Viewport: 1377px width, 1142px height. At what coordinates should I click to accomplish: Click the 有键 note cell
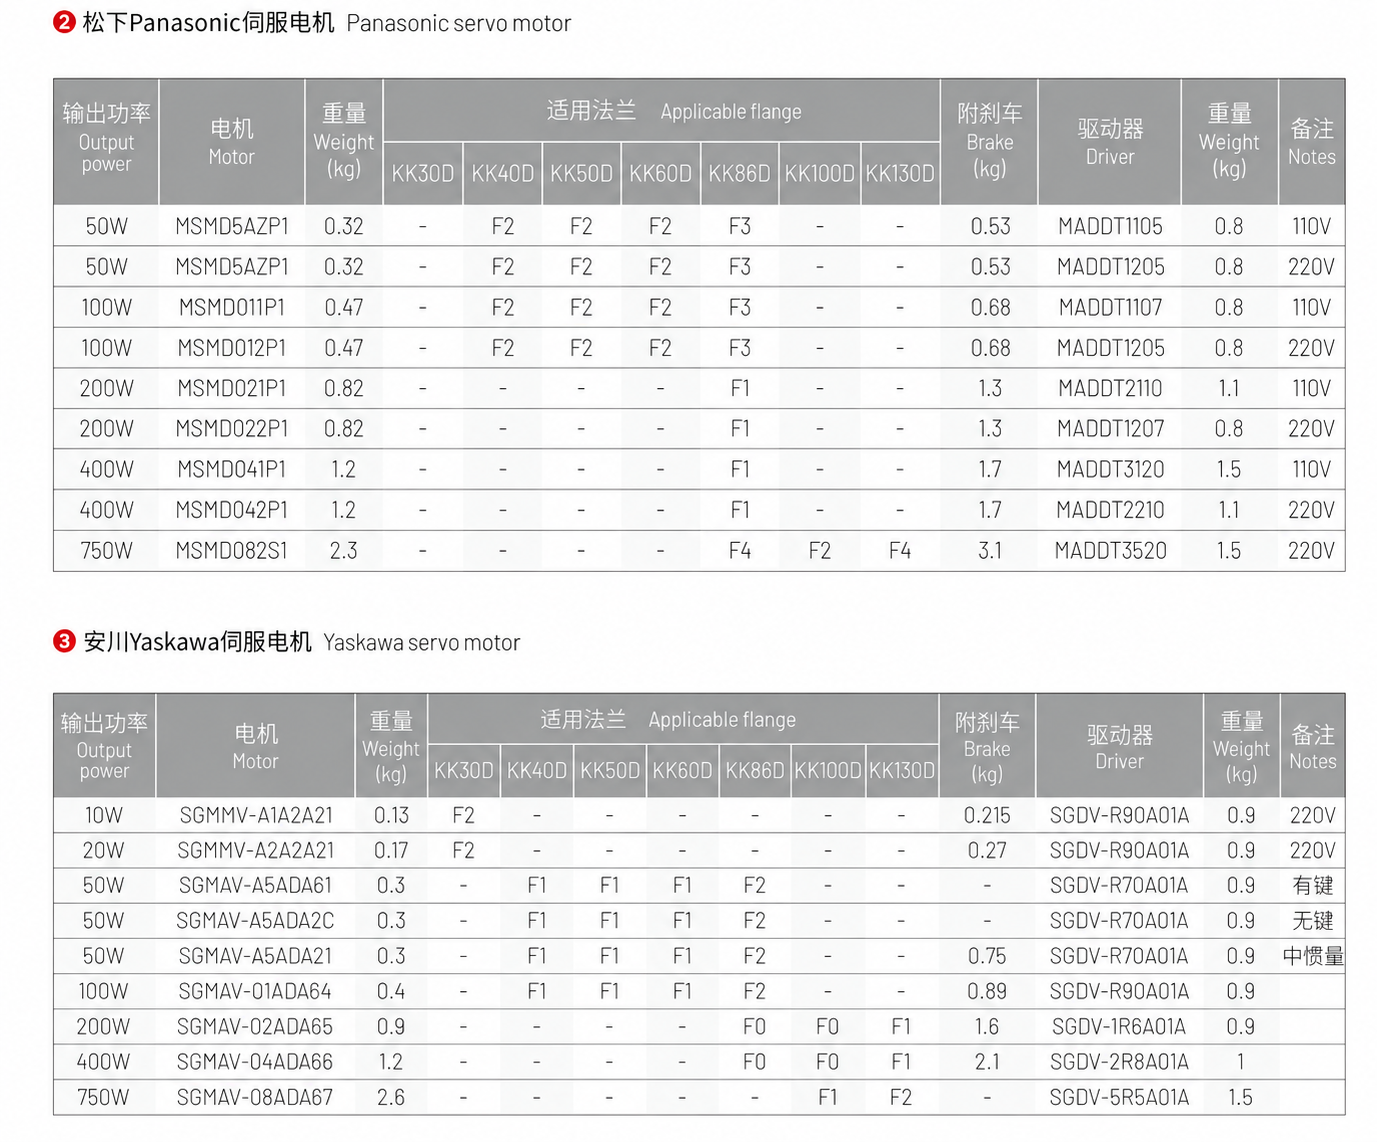[x=1313, y=886]
